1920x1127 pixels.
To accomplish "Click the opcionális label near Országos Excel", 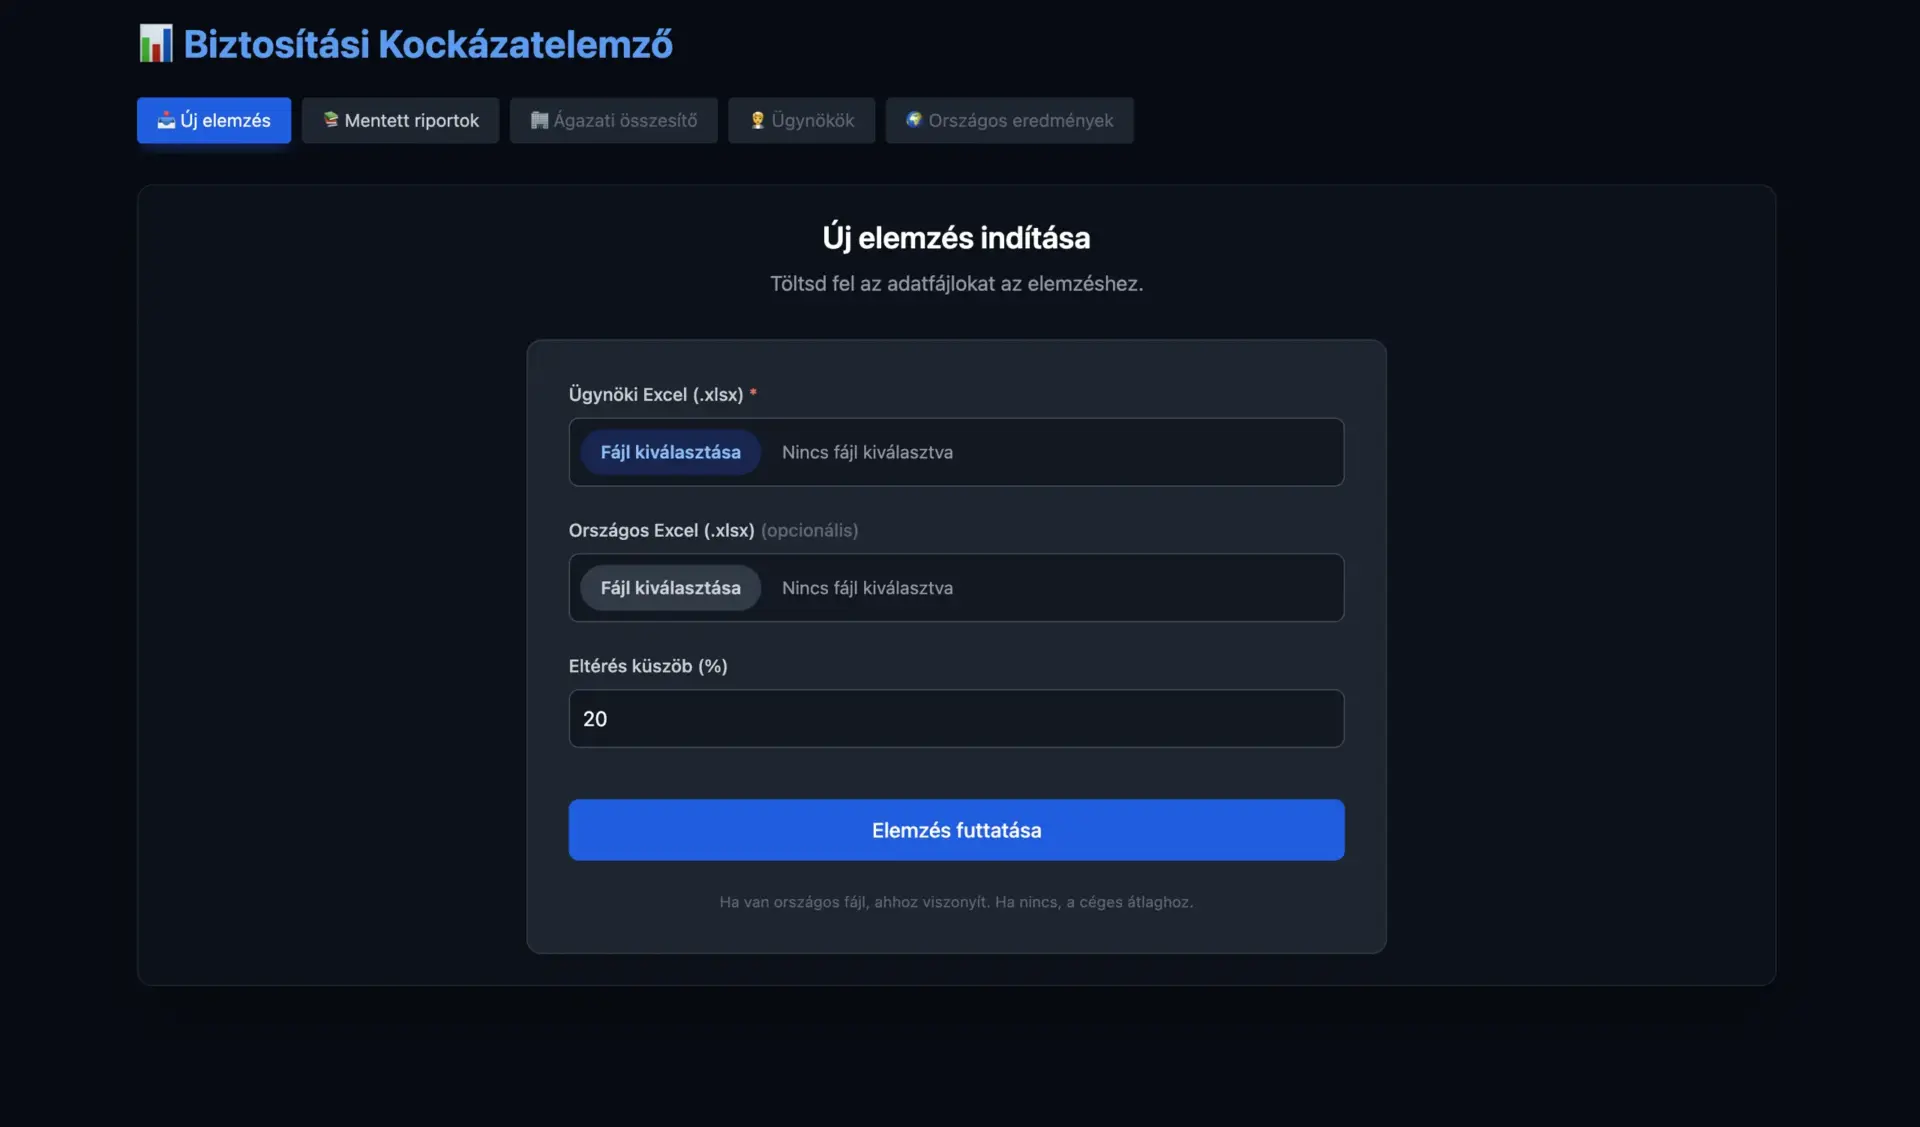I will click(810, 530).
